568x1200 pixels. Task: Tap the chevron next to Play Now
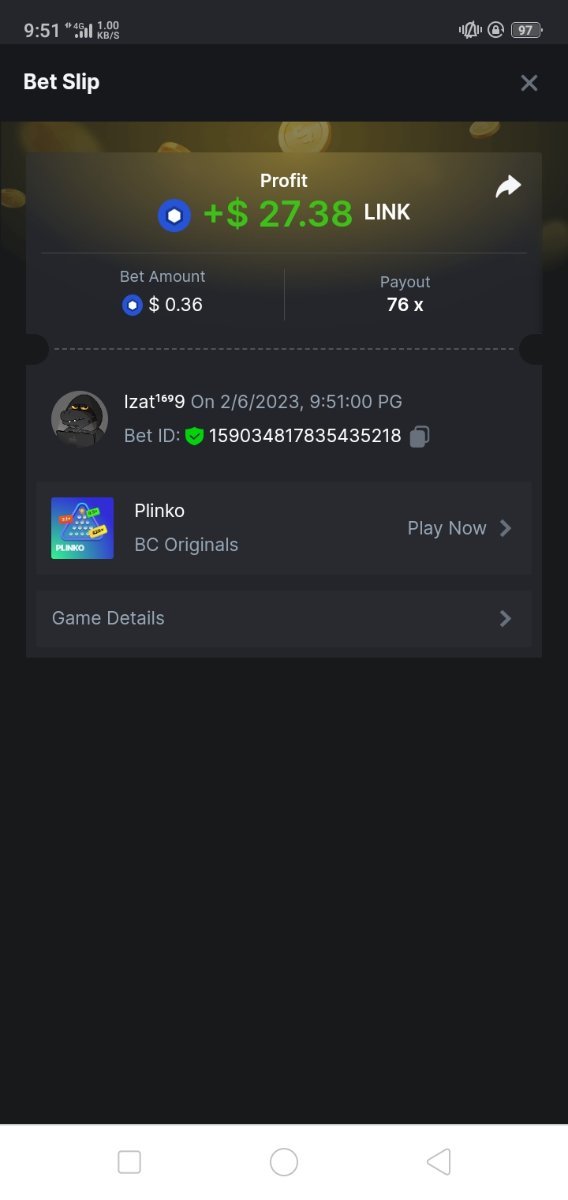(505, 528)
